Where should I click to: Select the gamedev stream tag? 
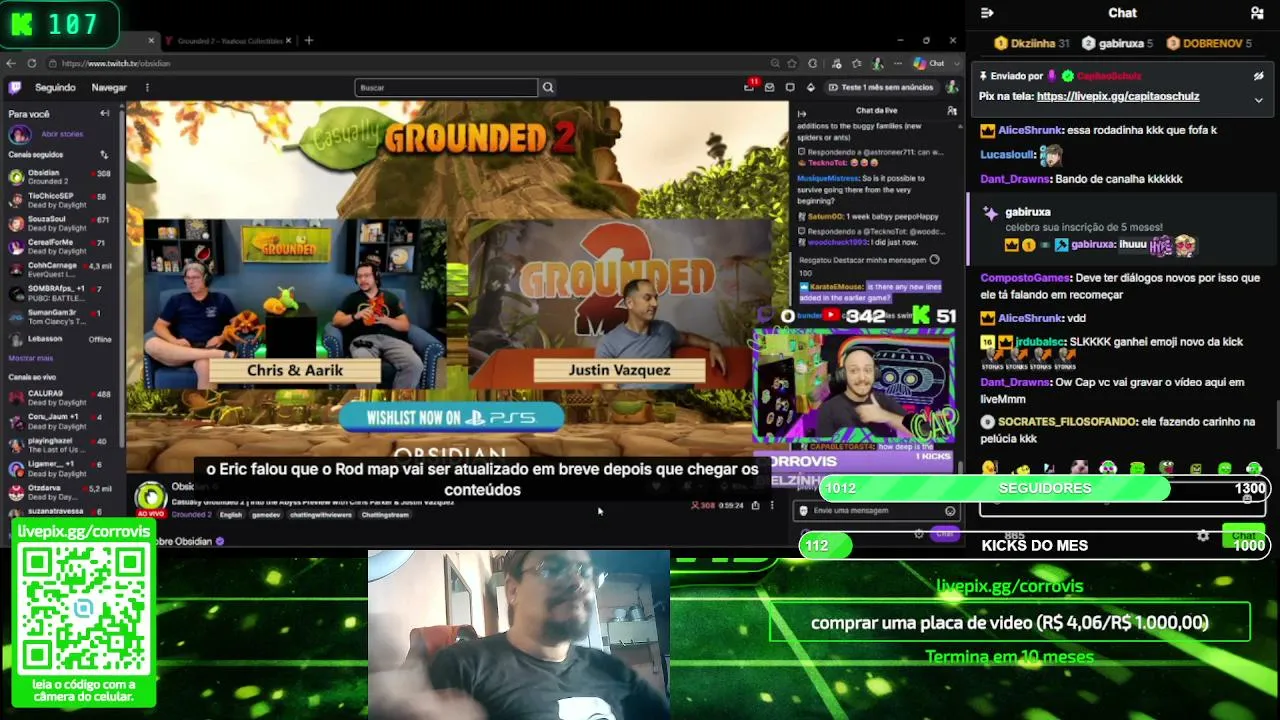pyautogui.click(x=266, y=515)
